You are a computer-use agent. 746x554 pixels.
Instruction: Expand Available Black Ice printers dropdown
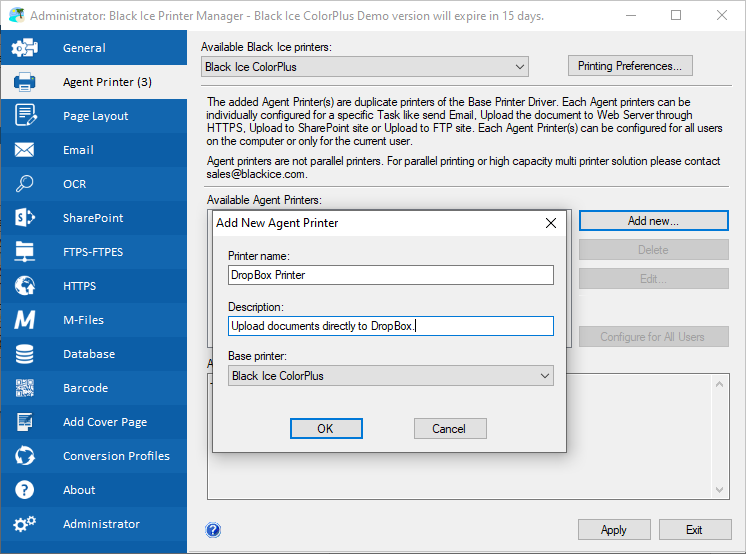pyautogui.click(x=520, y=67)
